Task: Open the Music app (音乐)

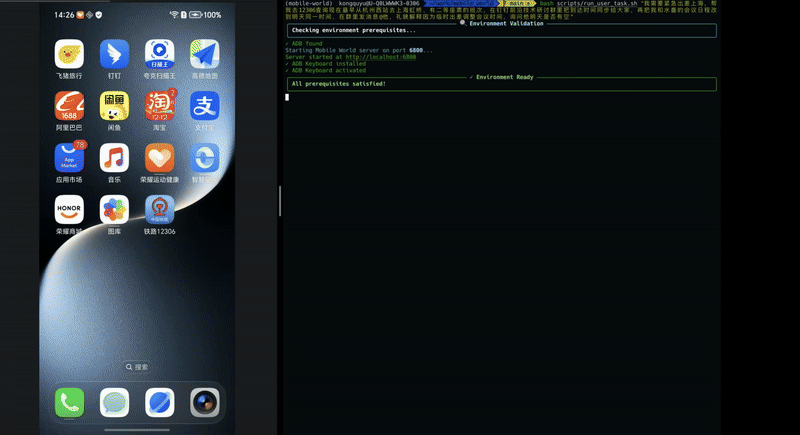Action: tap(114, 158)
